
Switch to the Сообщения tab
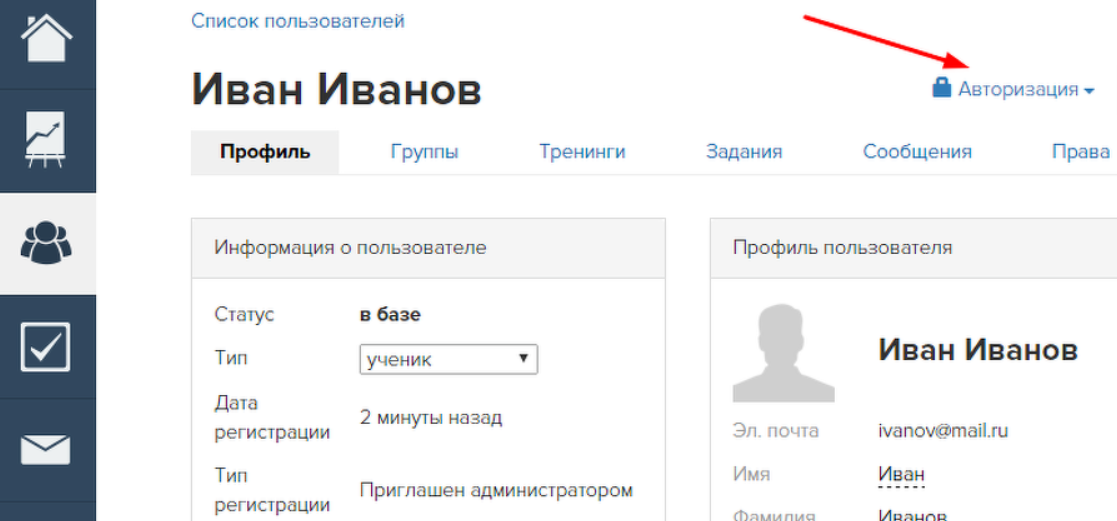coord(918,152)
